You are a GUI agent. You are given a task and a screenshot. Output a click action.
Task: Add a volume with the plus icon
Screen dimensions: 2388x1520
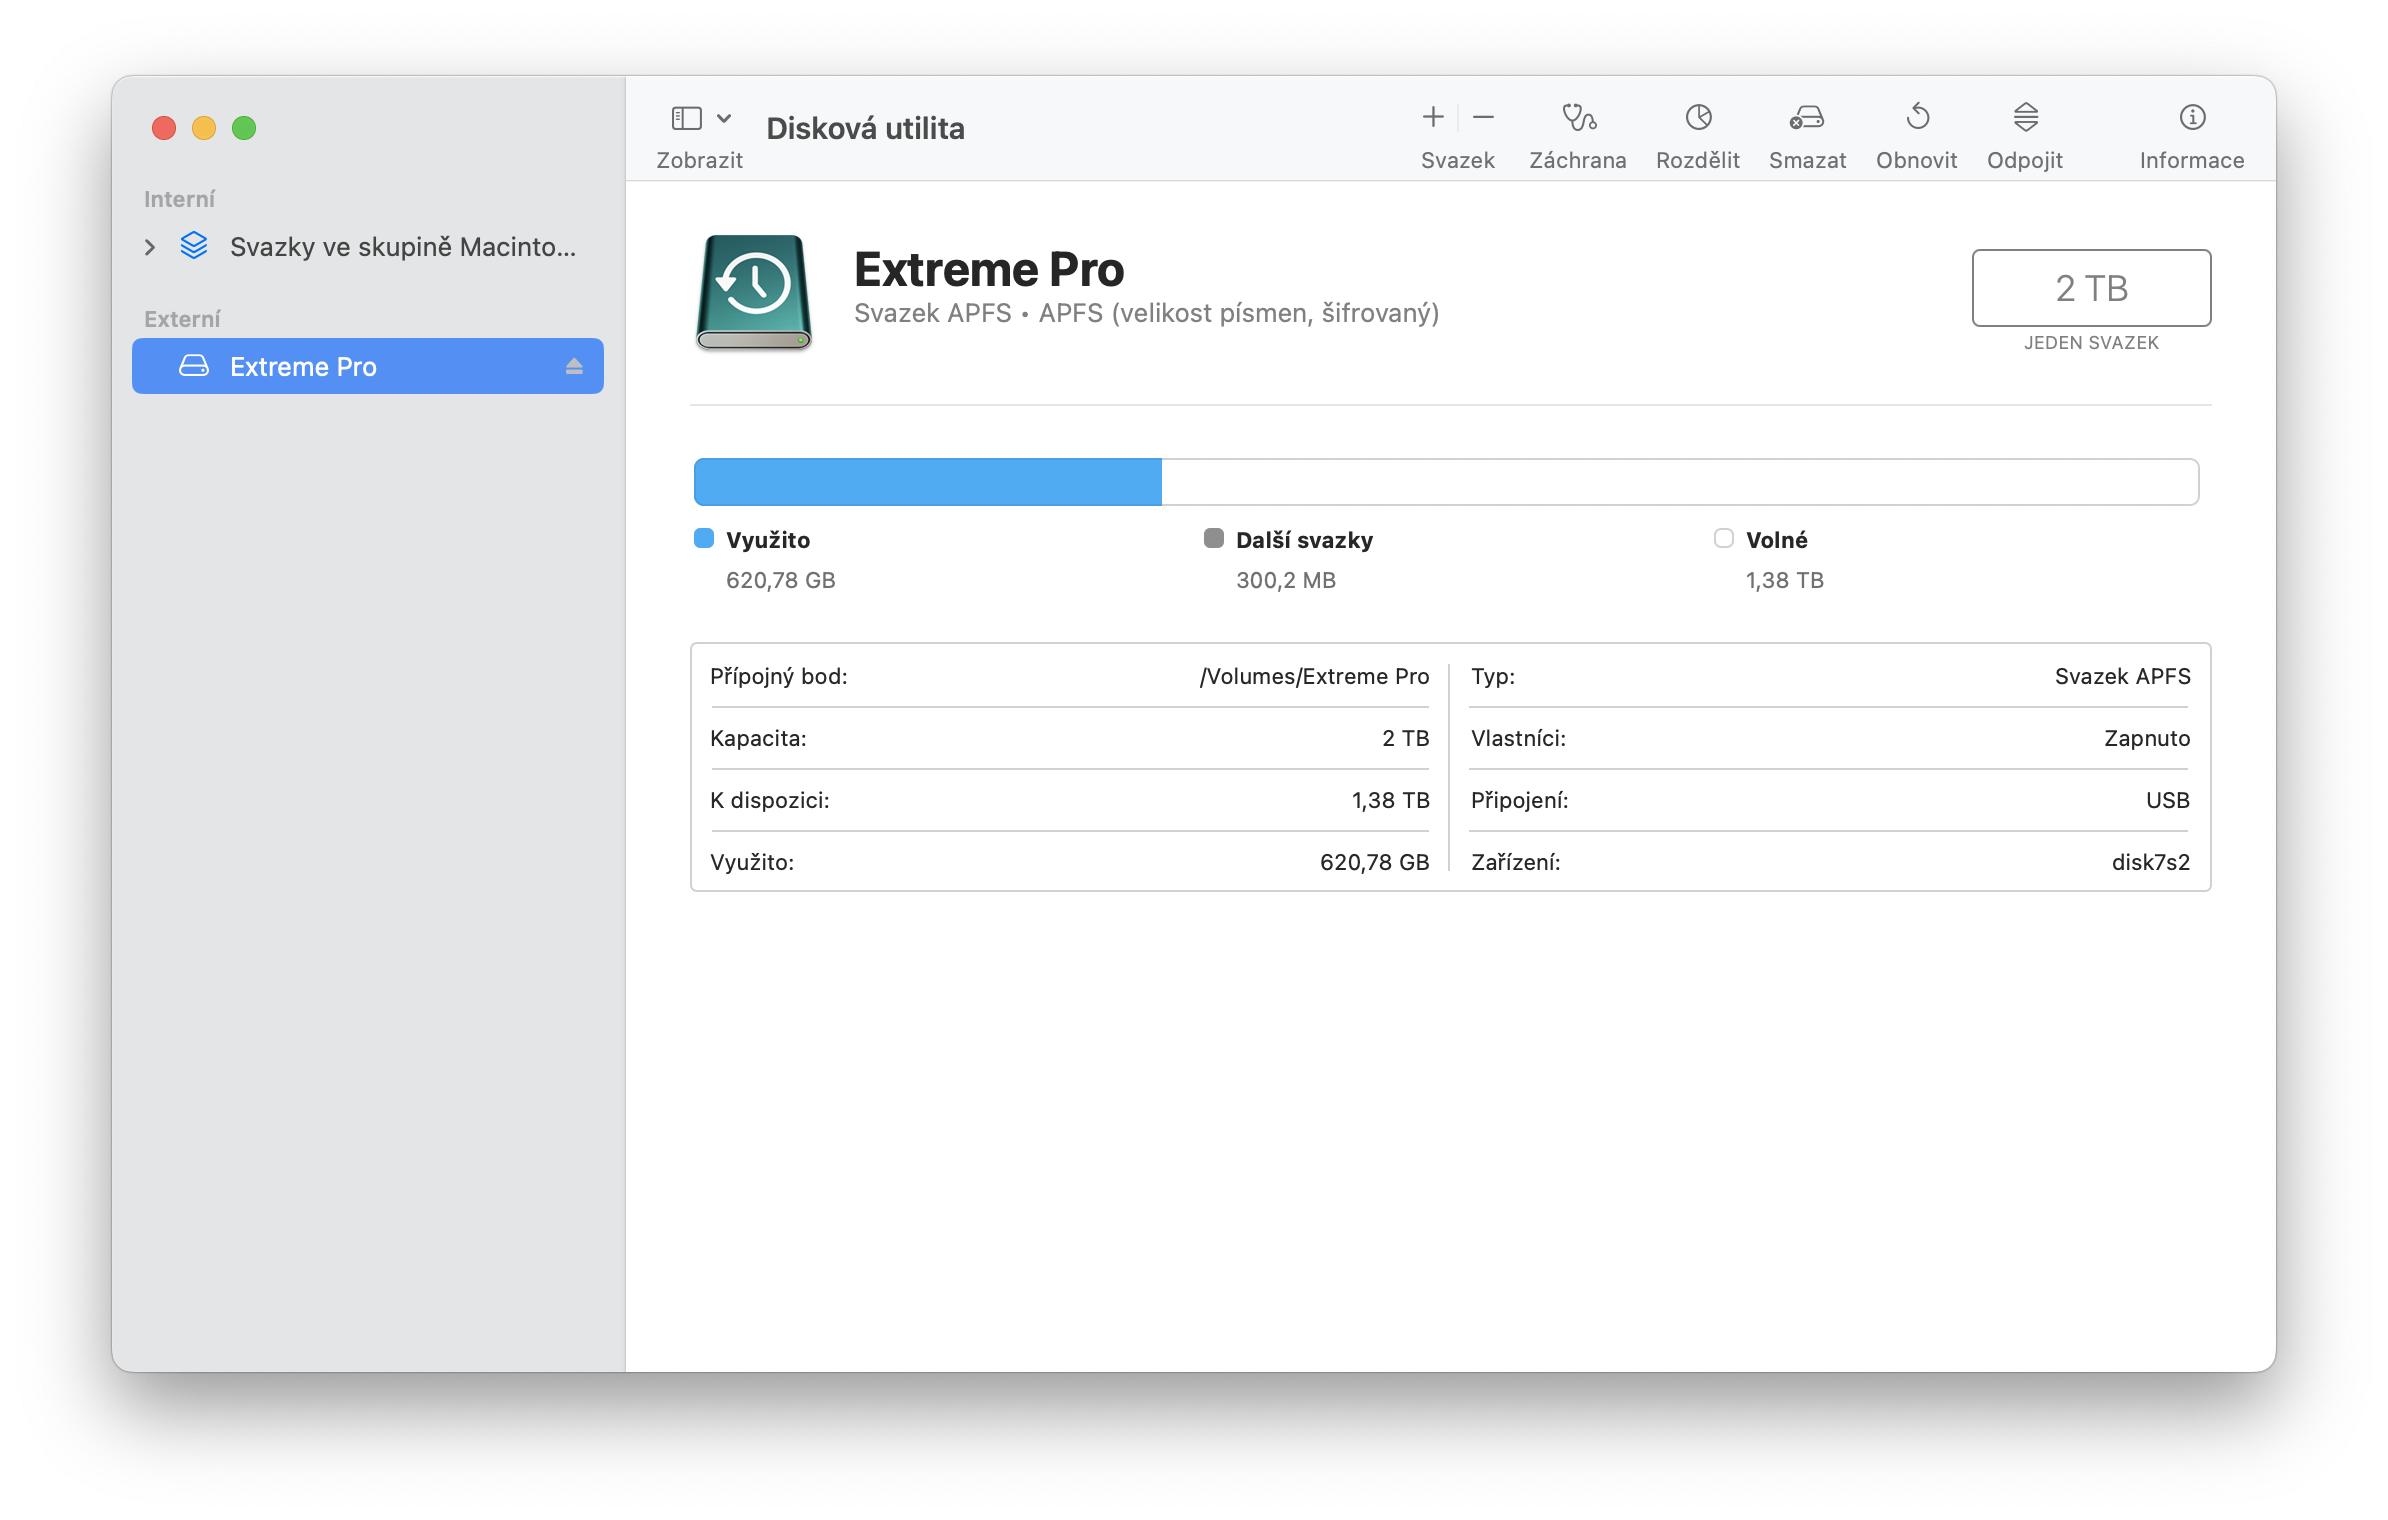click(x=1433, y=117)
